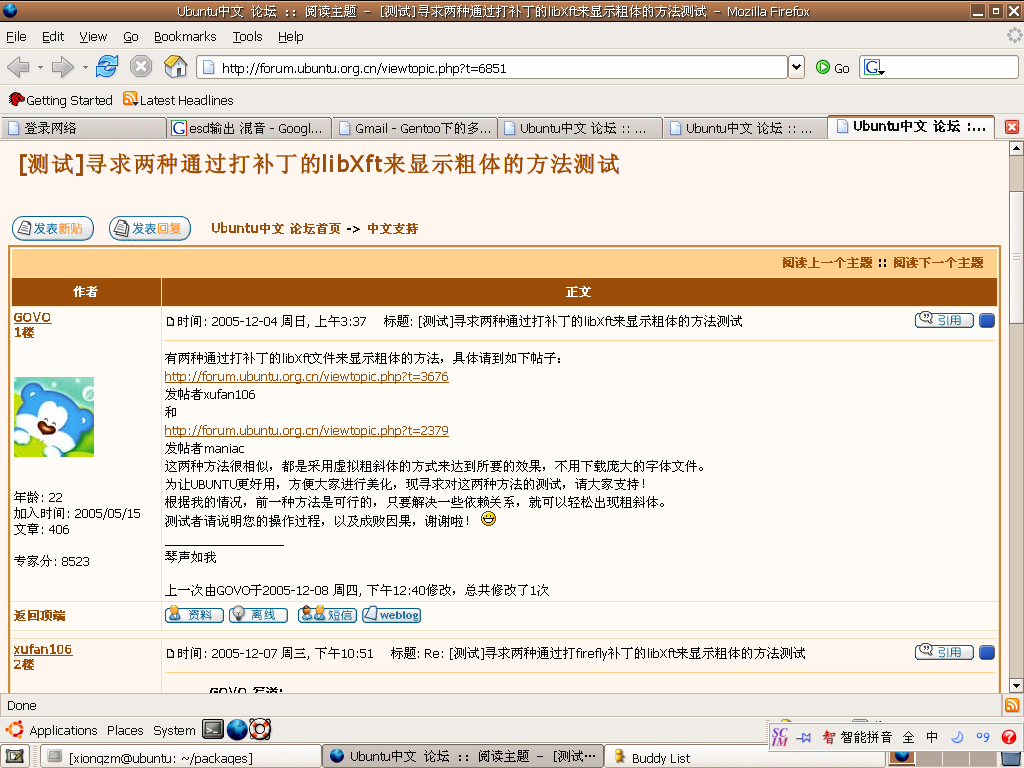Viewport: 1024px width, 768px height.
Task: Open GOVO's 资料 profile button
Action: click(x=194, y=615)
